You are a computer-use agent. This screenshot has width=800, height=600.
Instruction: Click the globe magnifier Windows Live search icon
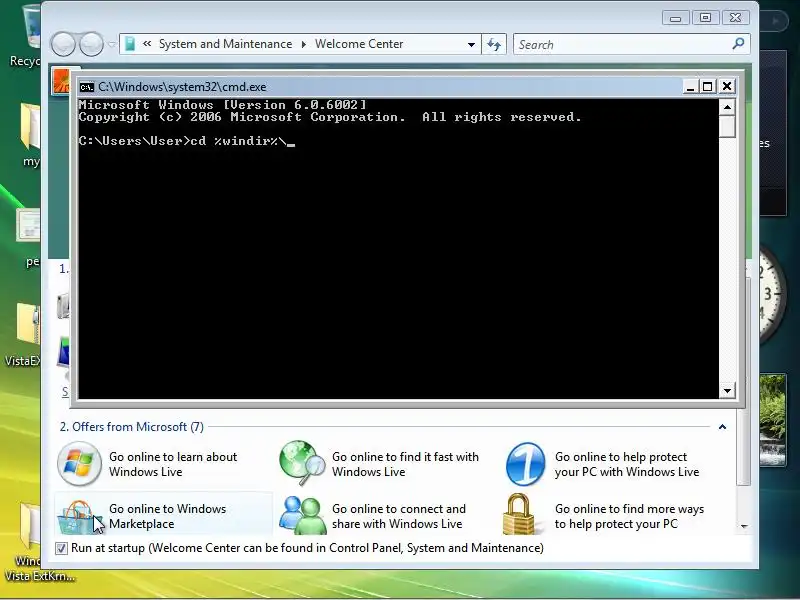[302, 463]
